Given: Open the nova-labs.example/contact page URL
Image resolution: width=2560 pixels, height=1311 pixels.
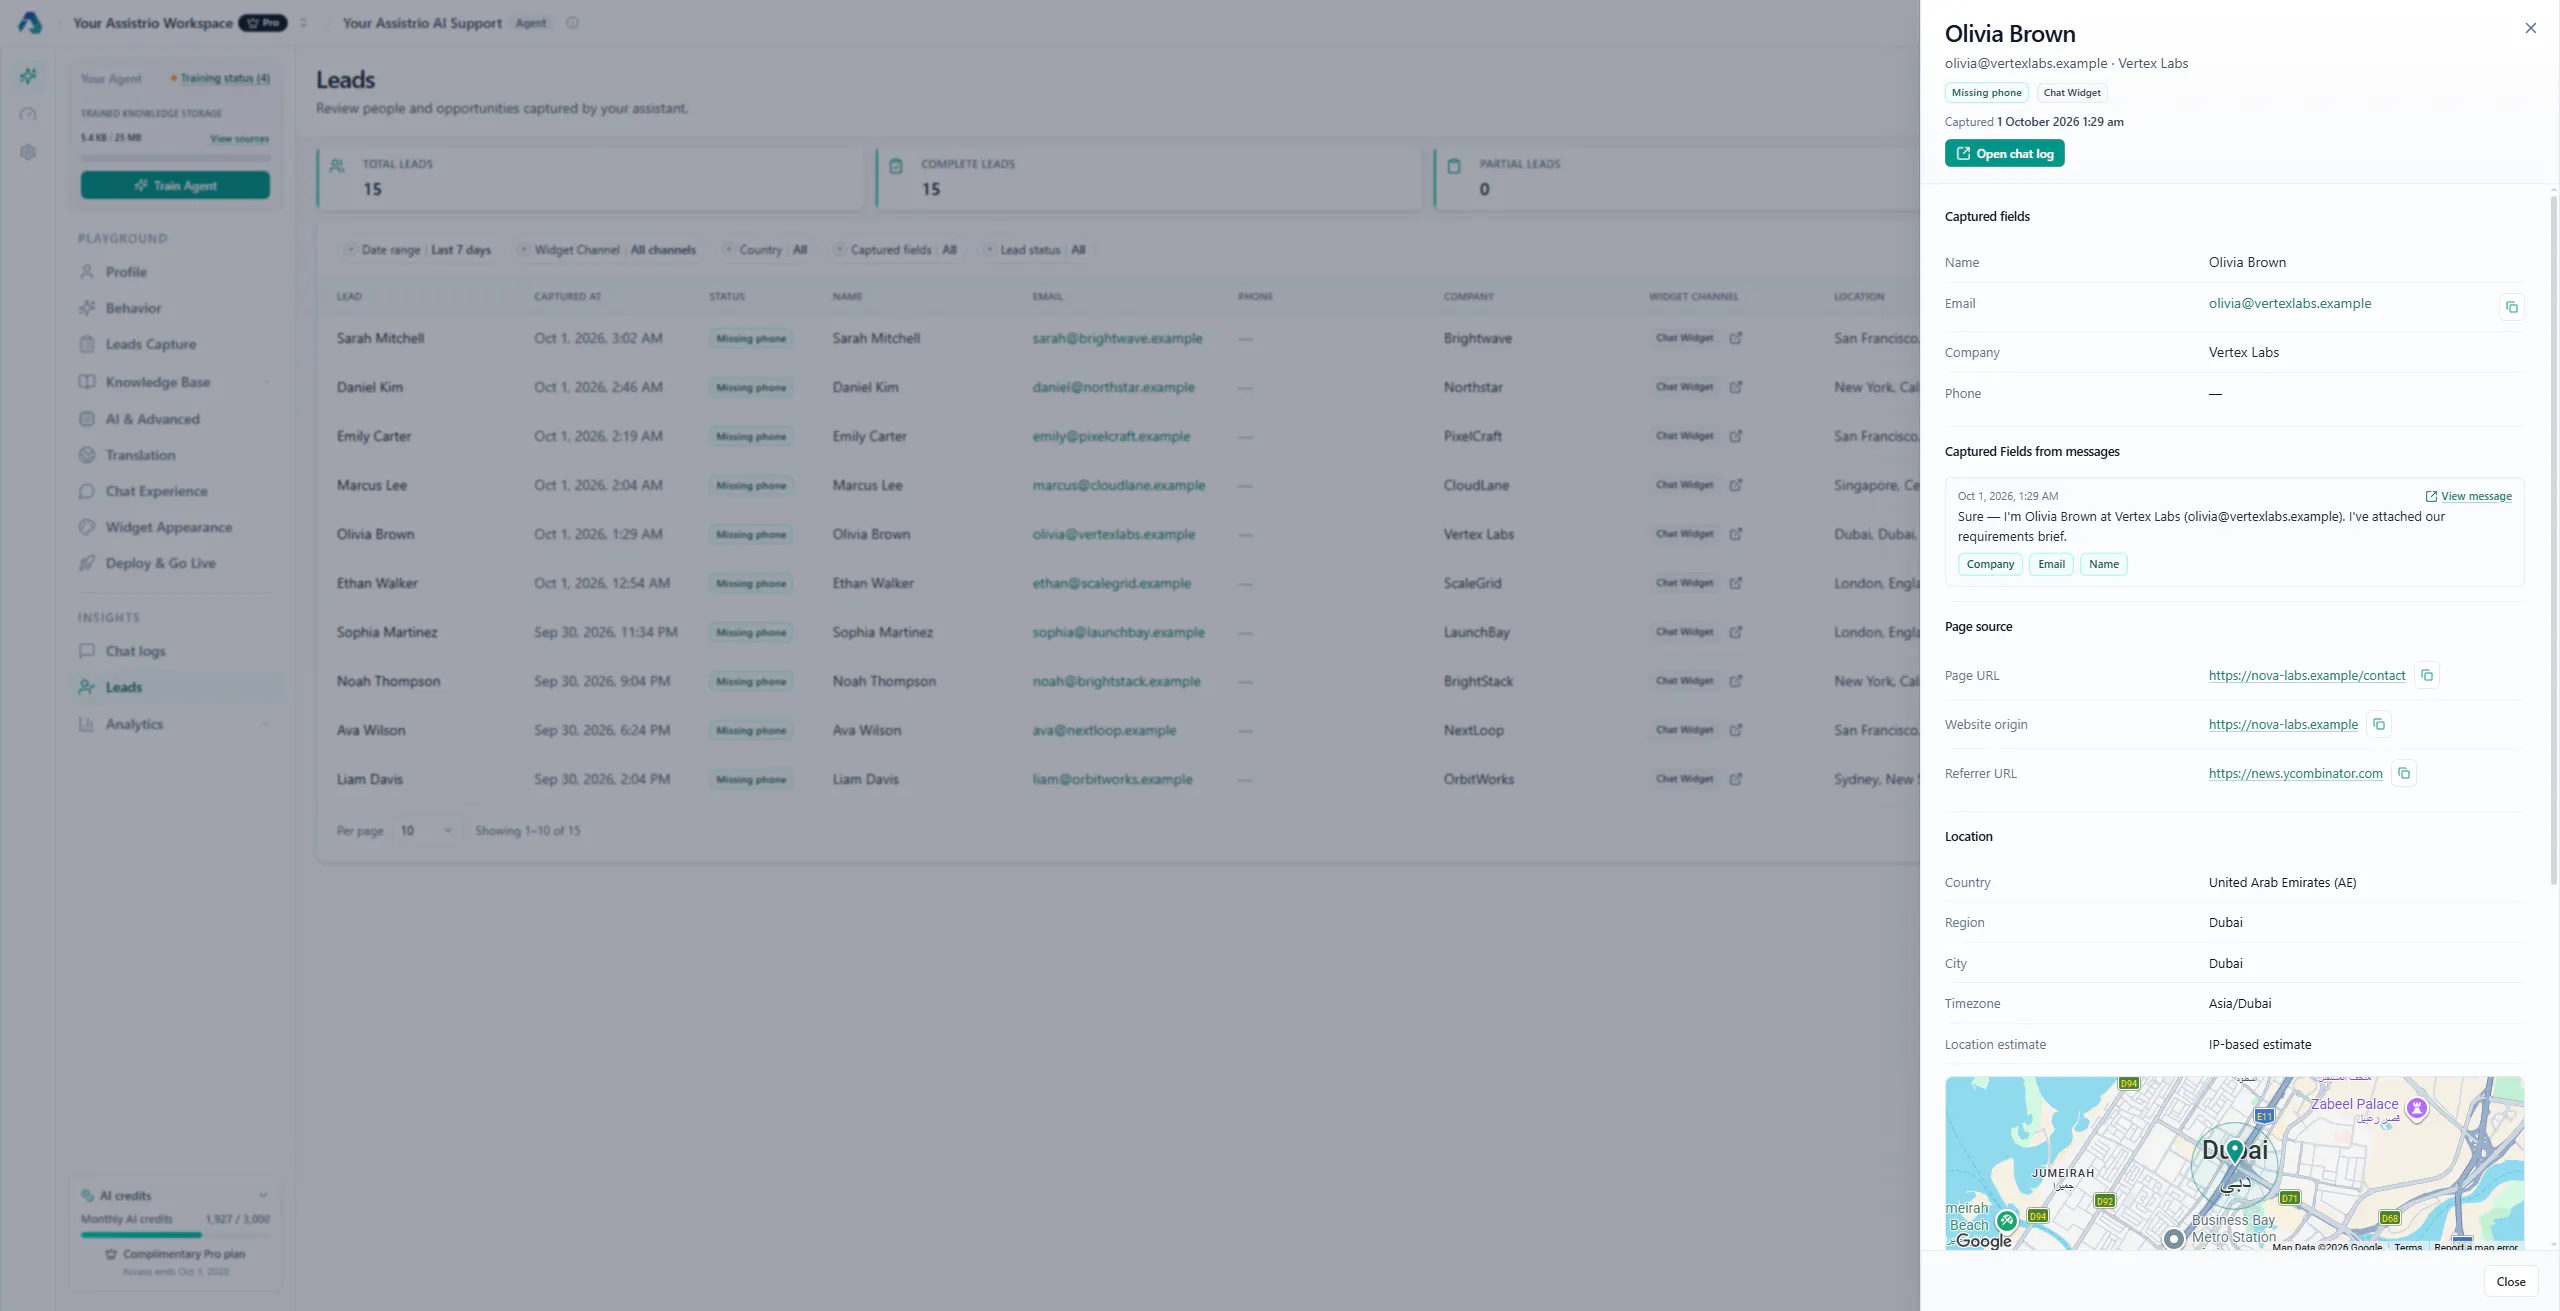Looking at the screenshot, I should coord(2306,676).
